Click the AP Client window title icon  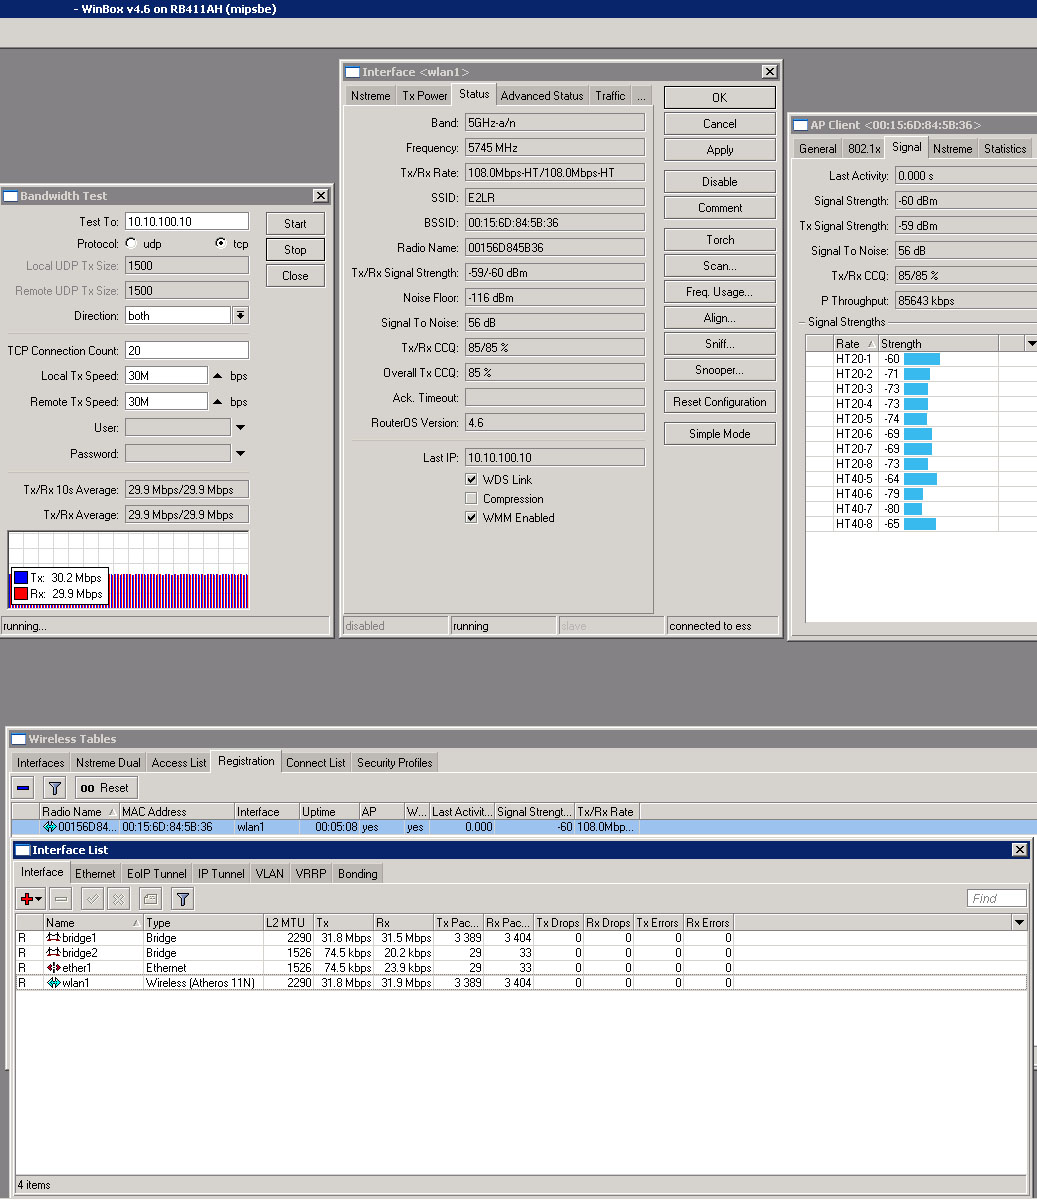[x=801, y=125]
